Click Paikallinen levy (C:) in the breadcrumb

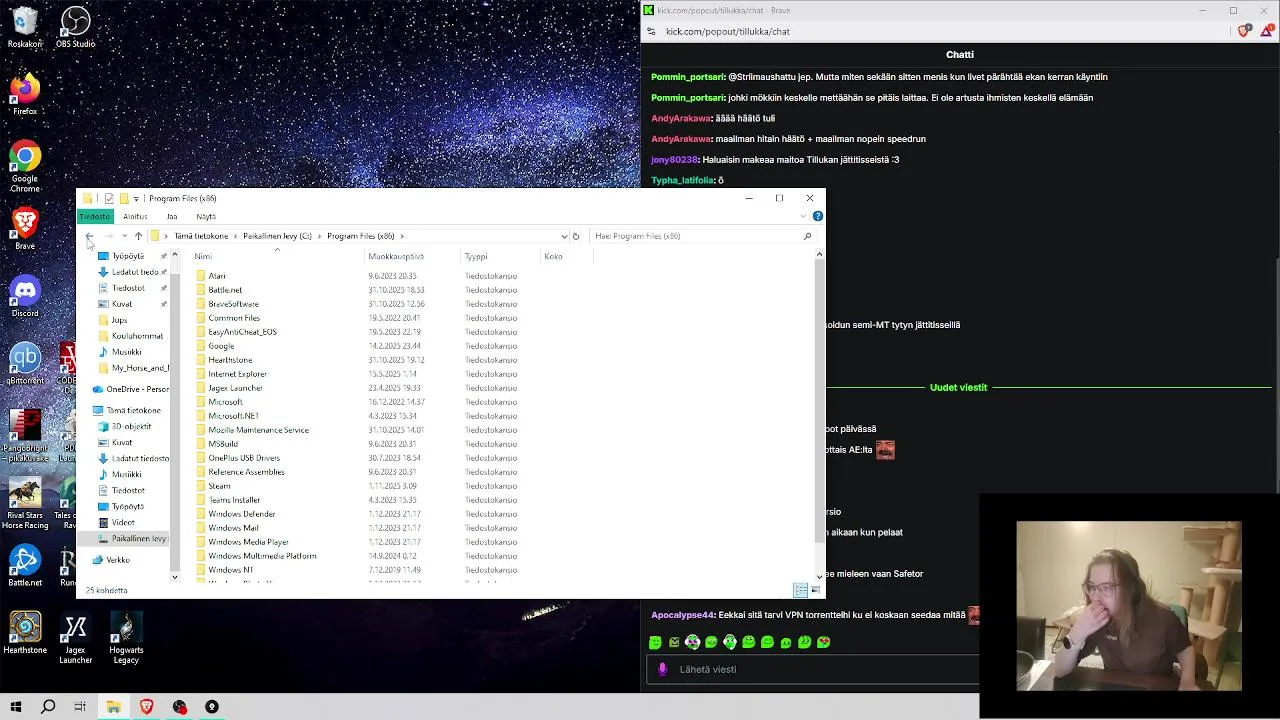[x=277, y=236]
